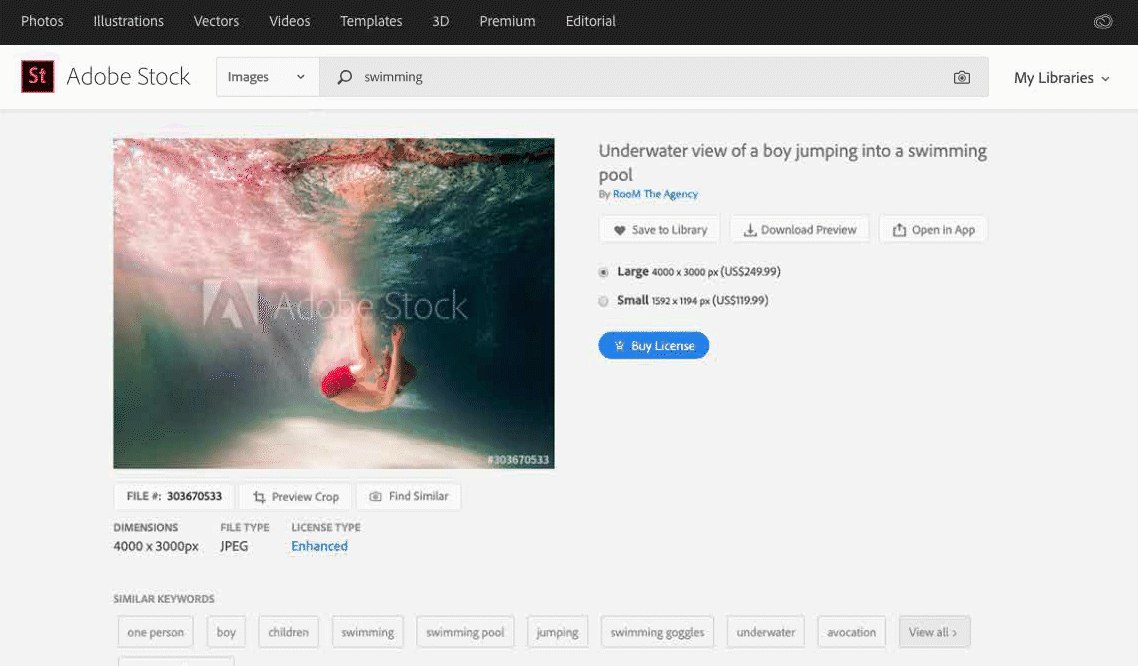
Task: Click the camera visual search icon
Action: pyautogui.click(x=961, y=77)
